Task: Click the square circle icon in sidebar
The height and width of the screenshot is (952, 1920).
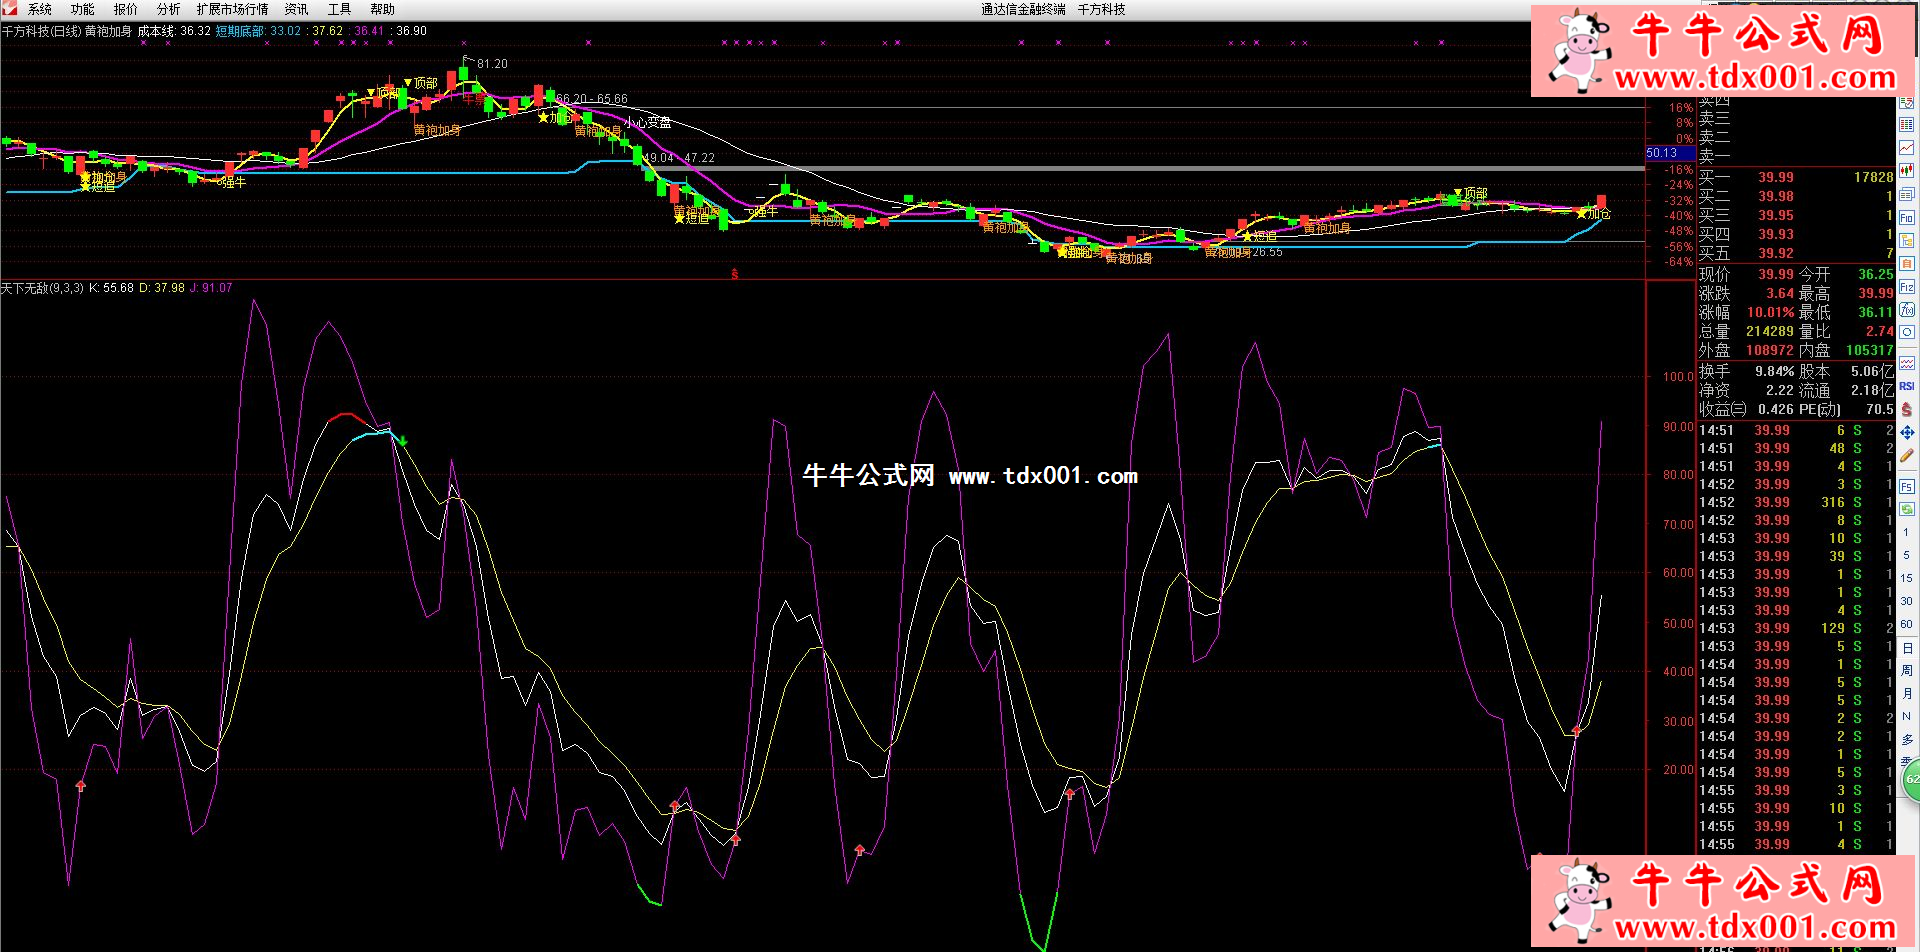Action: (1907, 332)
